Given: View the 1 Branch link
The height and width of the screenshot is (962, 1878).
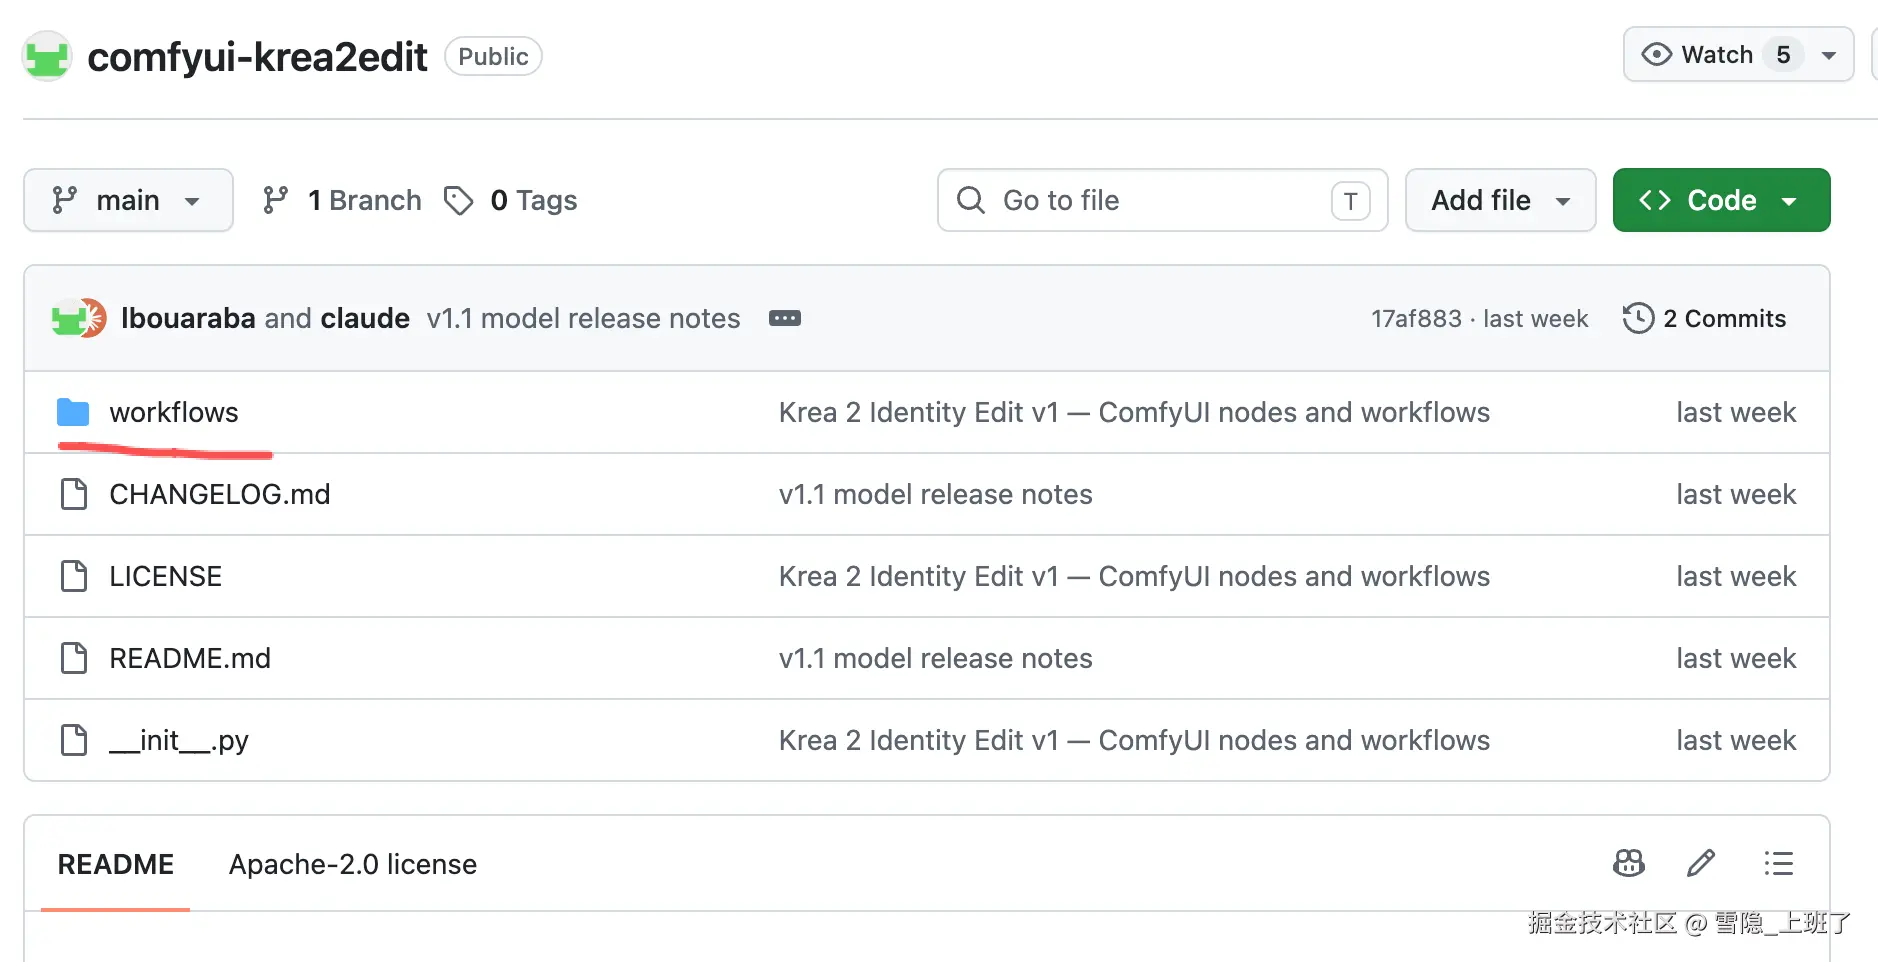Looking at the screenshot, I should (x=341, y=200).
